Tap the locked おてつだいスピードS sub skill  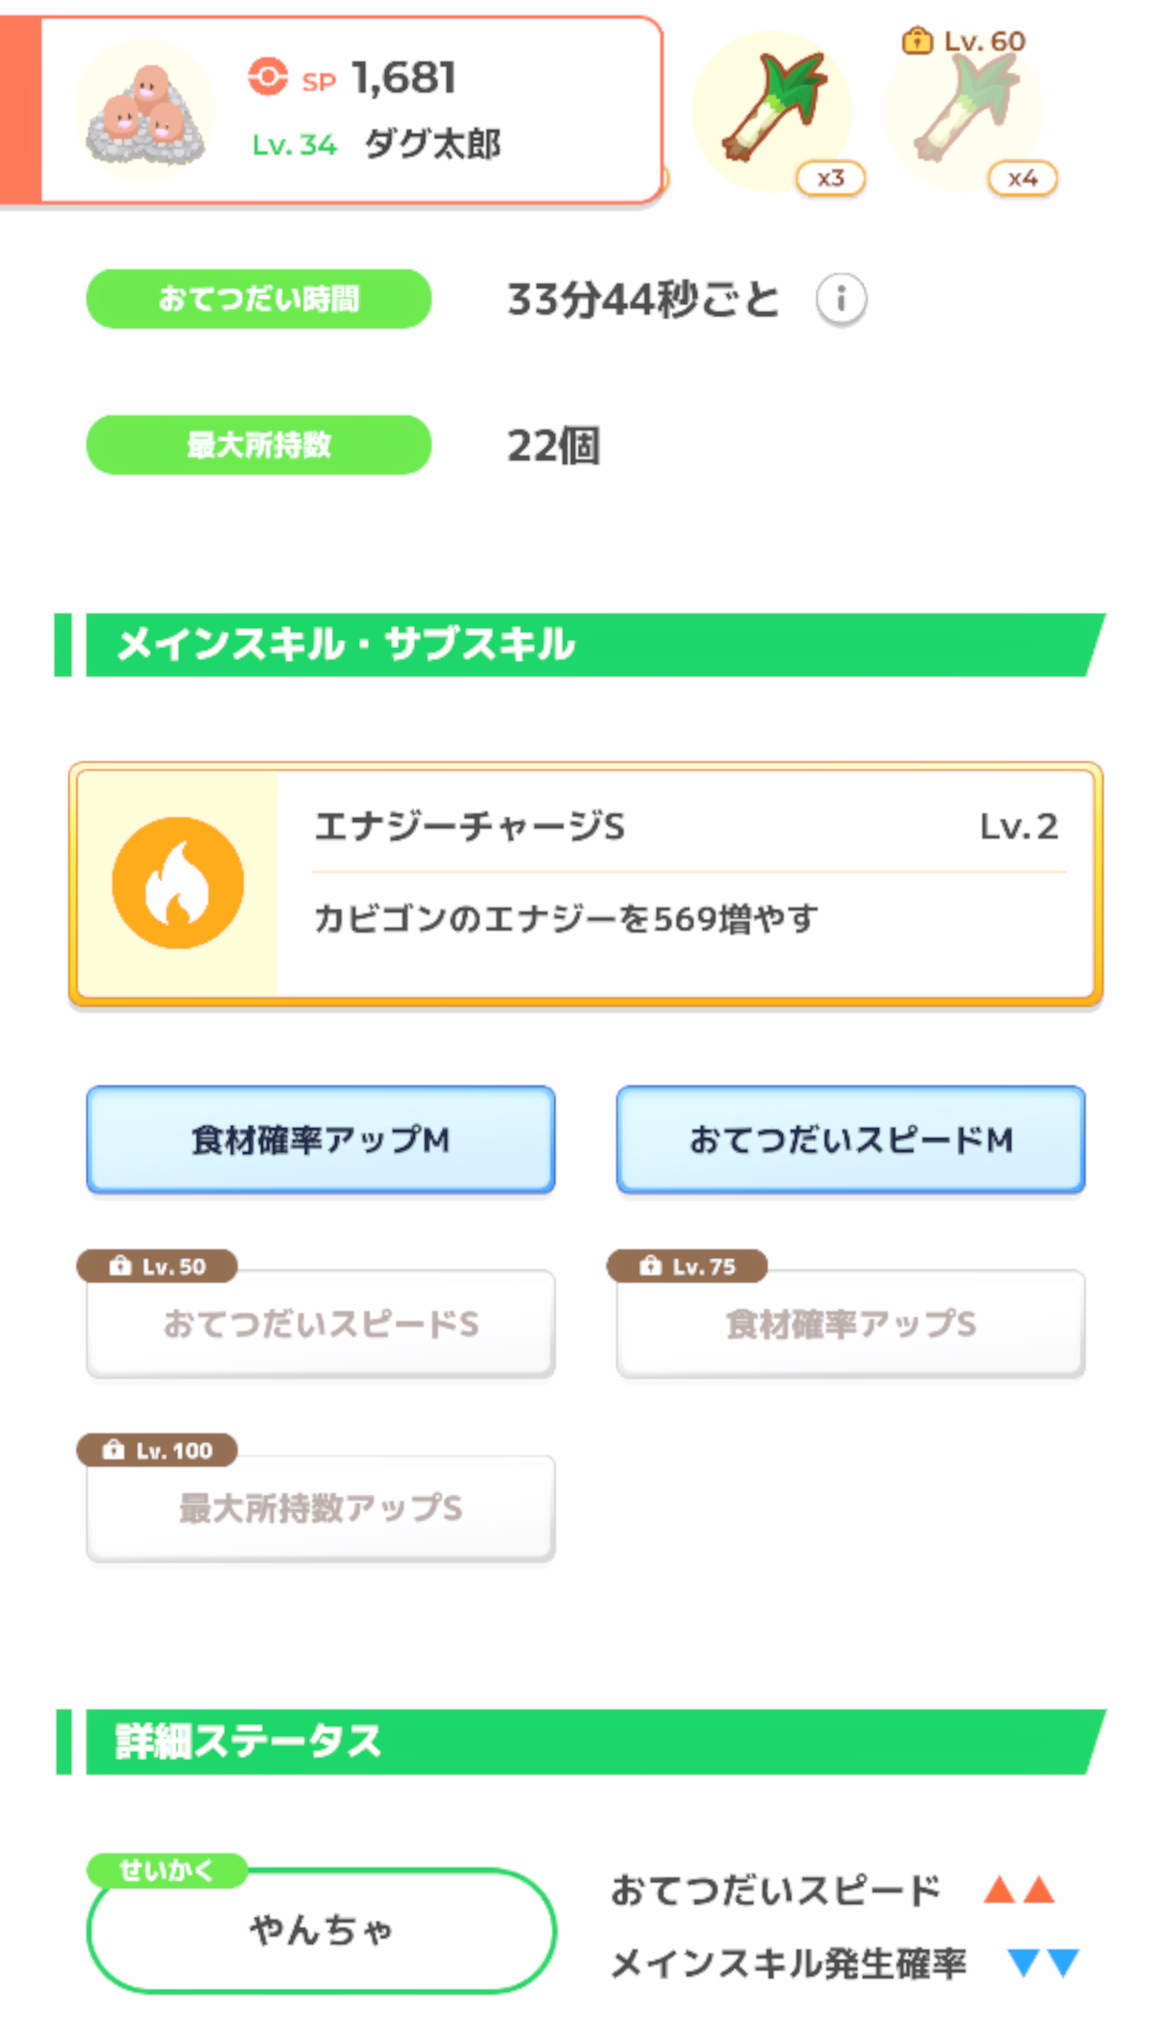[x=320, y=1326]
